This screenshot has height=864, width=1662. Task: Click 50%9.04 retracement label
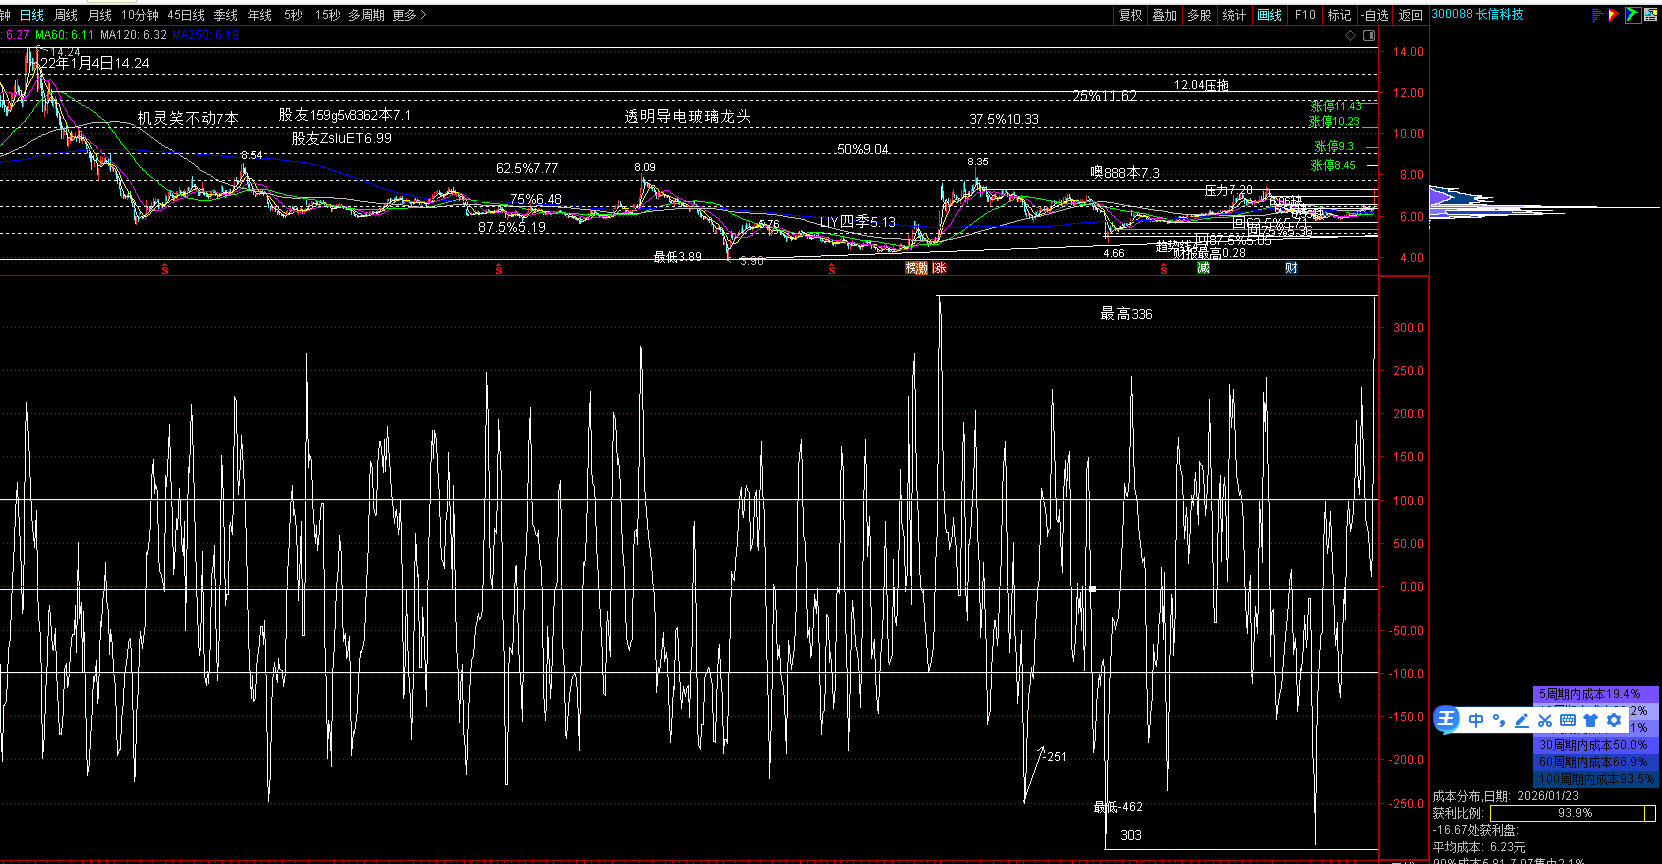pyautogui.click(x=863, y=150)
